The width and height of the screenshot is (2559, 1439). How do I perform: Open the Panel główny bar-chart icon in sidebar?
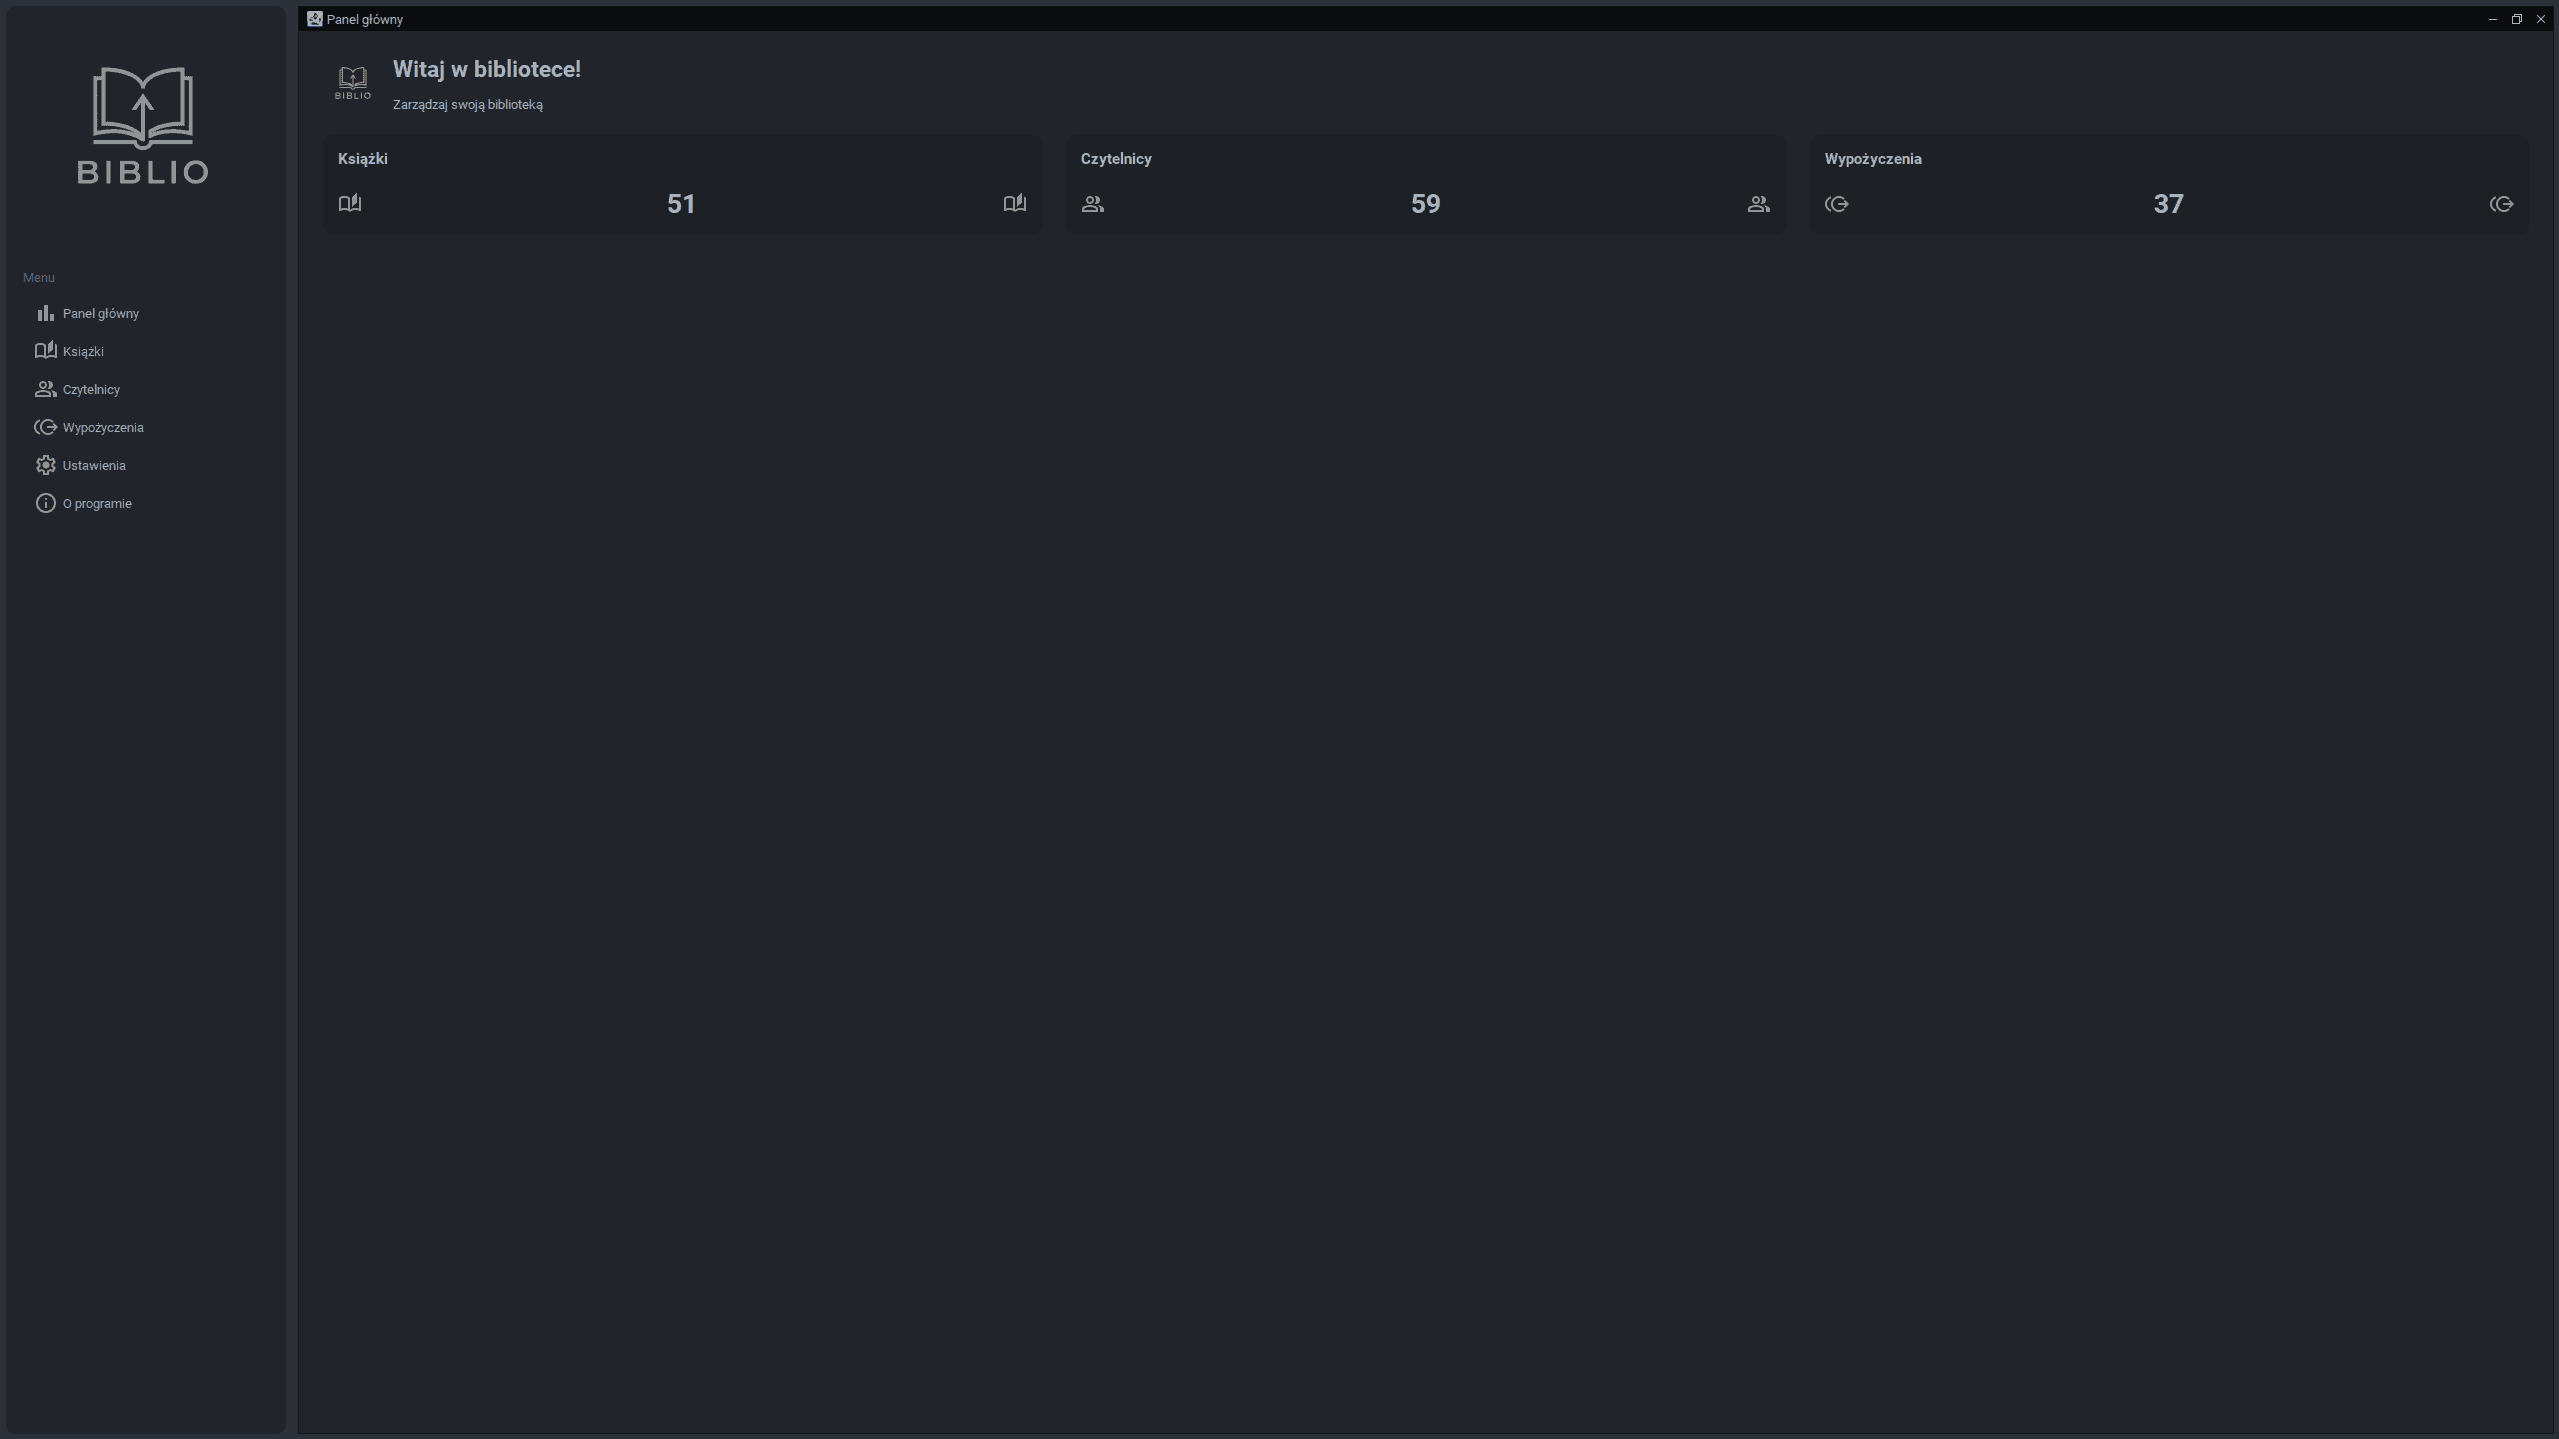tap(45, 313)
